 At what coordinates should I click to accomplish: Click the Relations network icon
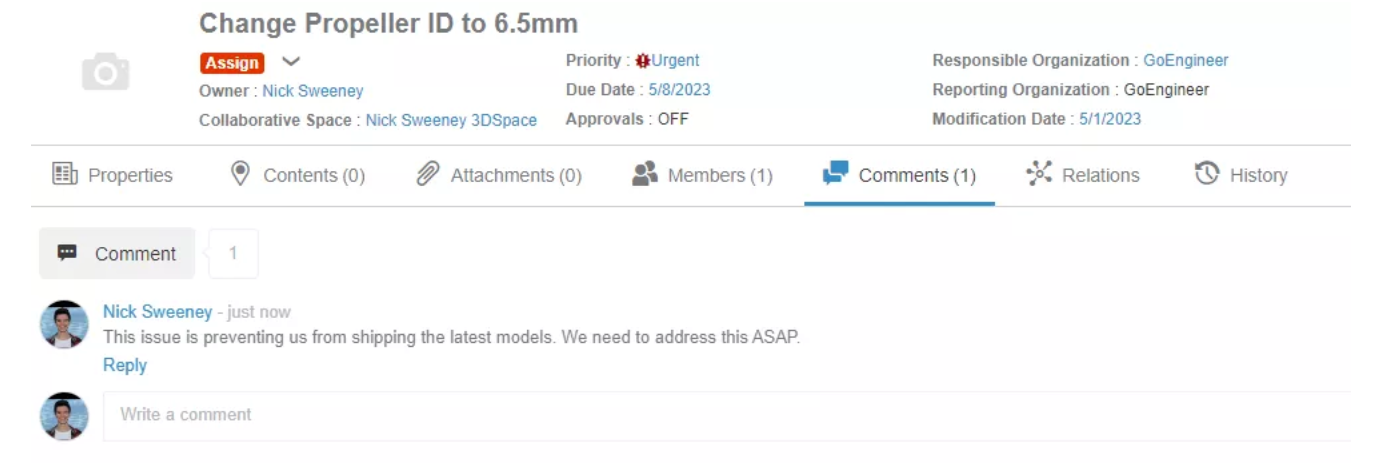point(1039,174)
